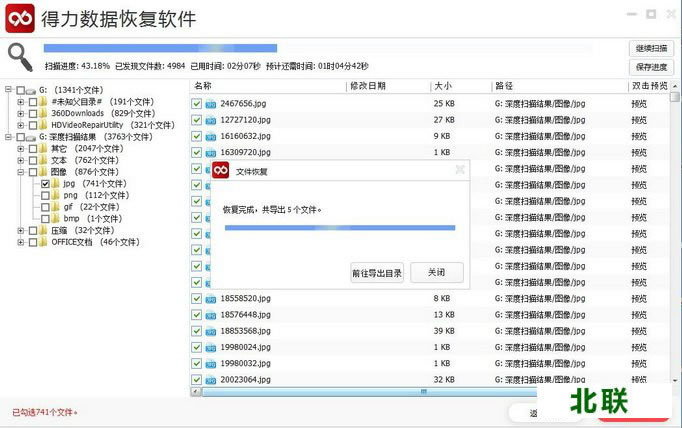682x428 pixels.
Task: Collapse the 图像 folder tree node
Action: pyautogui.click(x=21, y=172)
